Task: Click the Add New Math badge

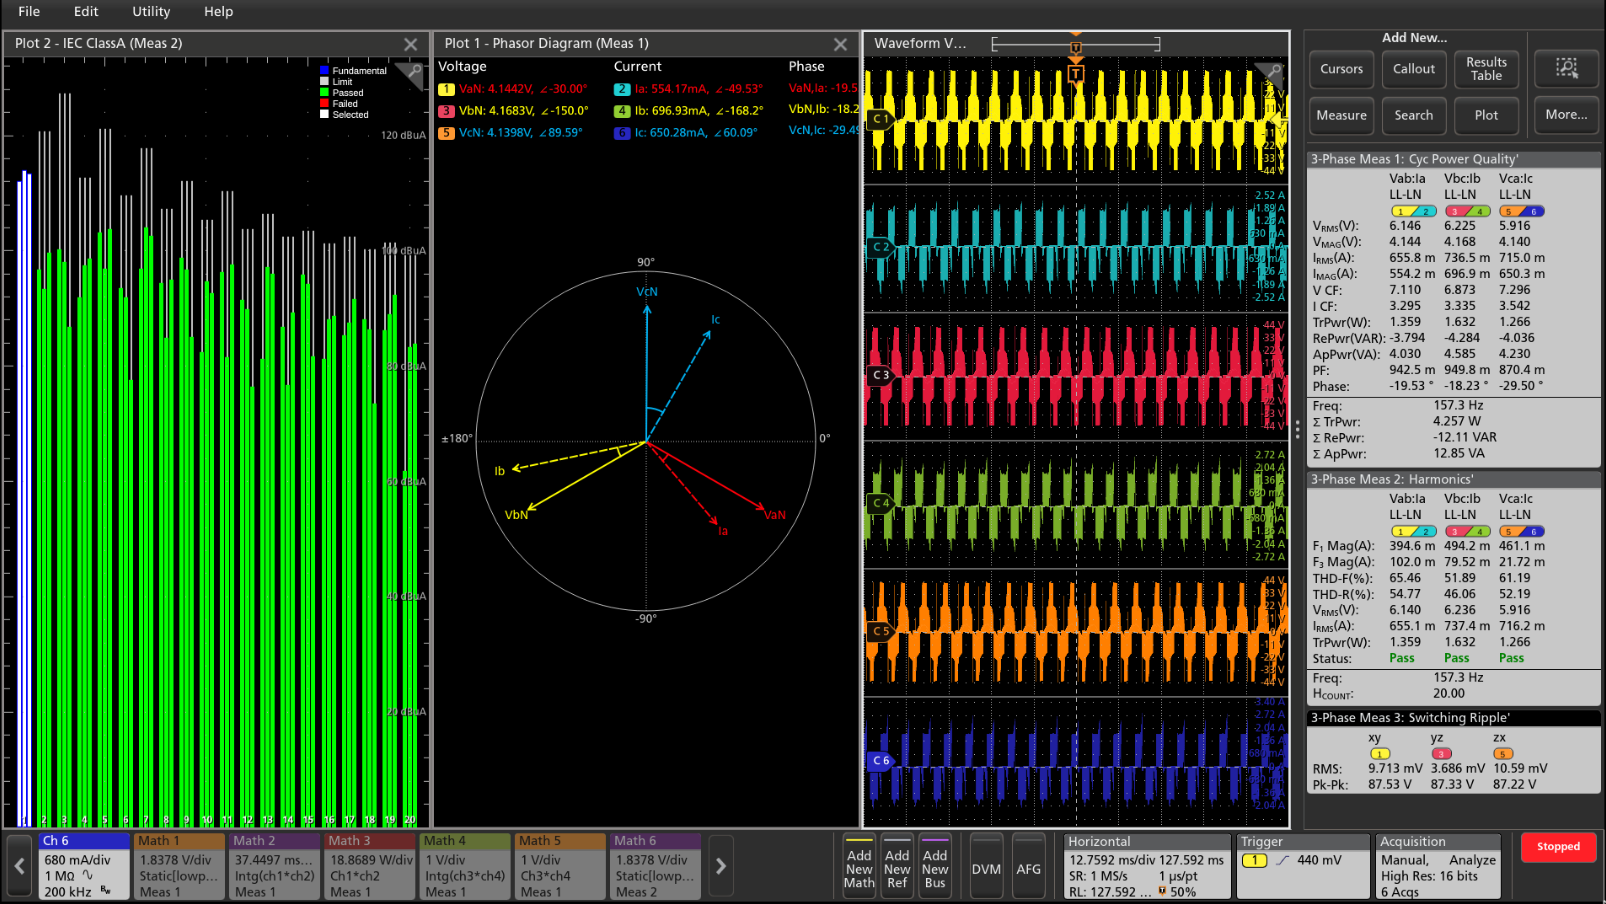Action: (x=859, y=866)
